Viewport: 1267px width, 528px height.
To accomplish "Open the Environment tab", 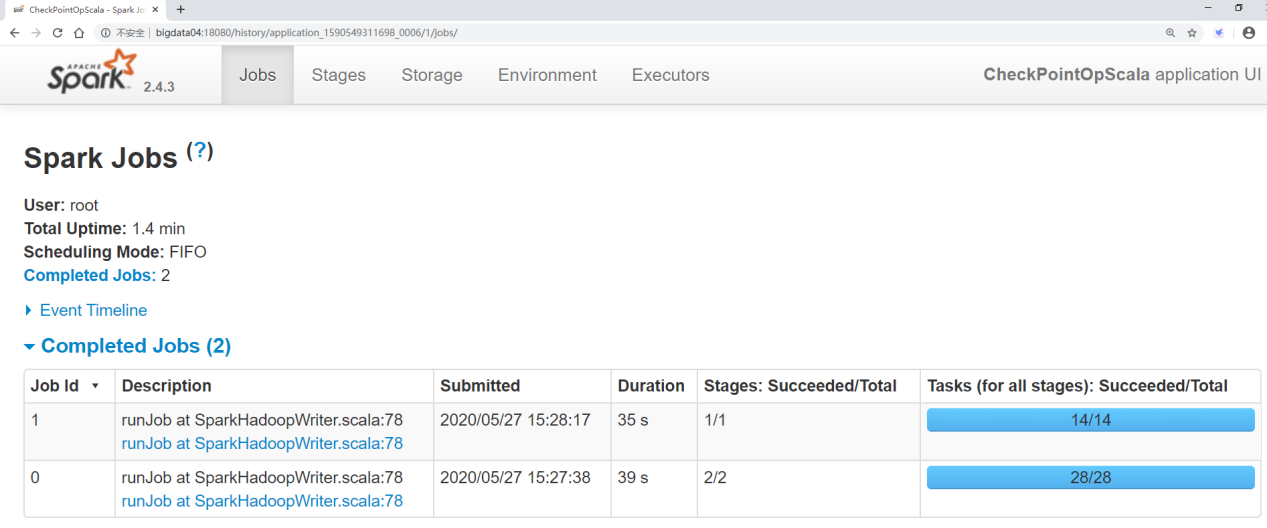I will [547, 75].
